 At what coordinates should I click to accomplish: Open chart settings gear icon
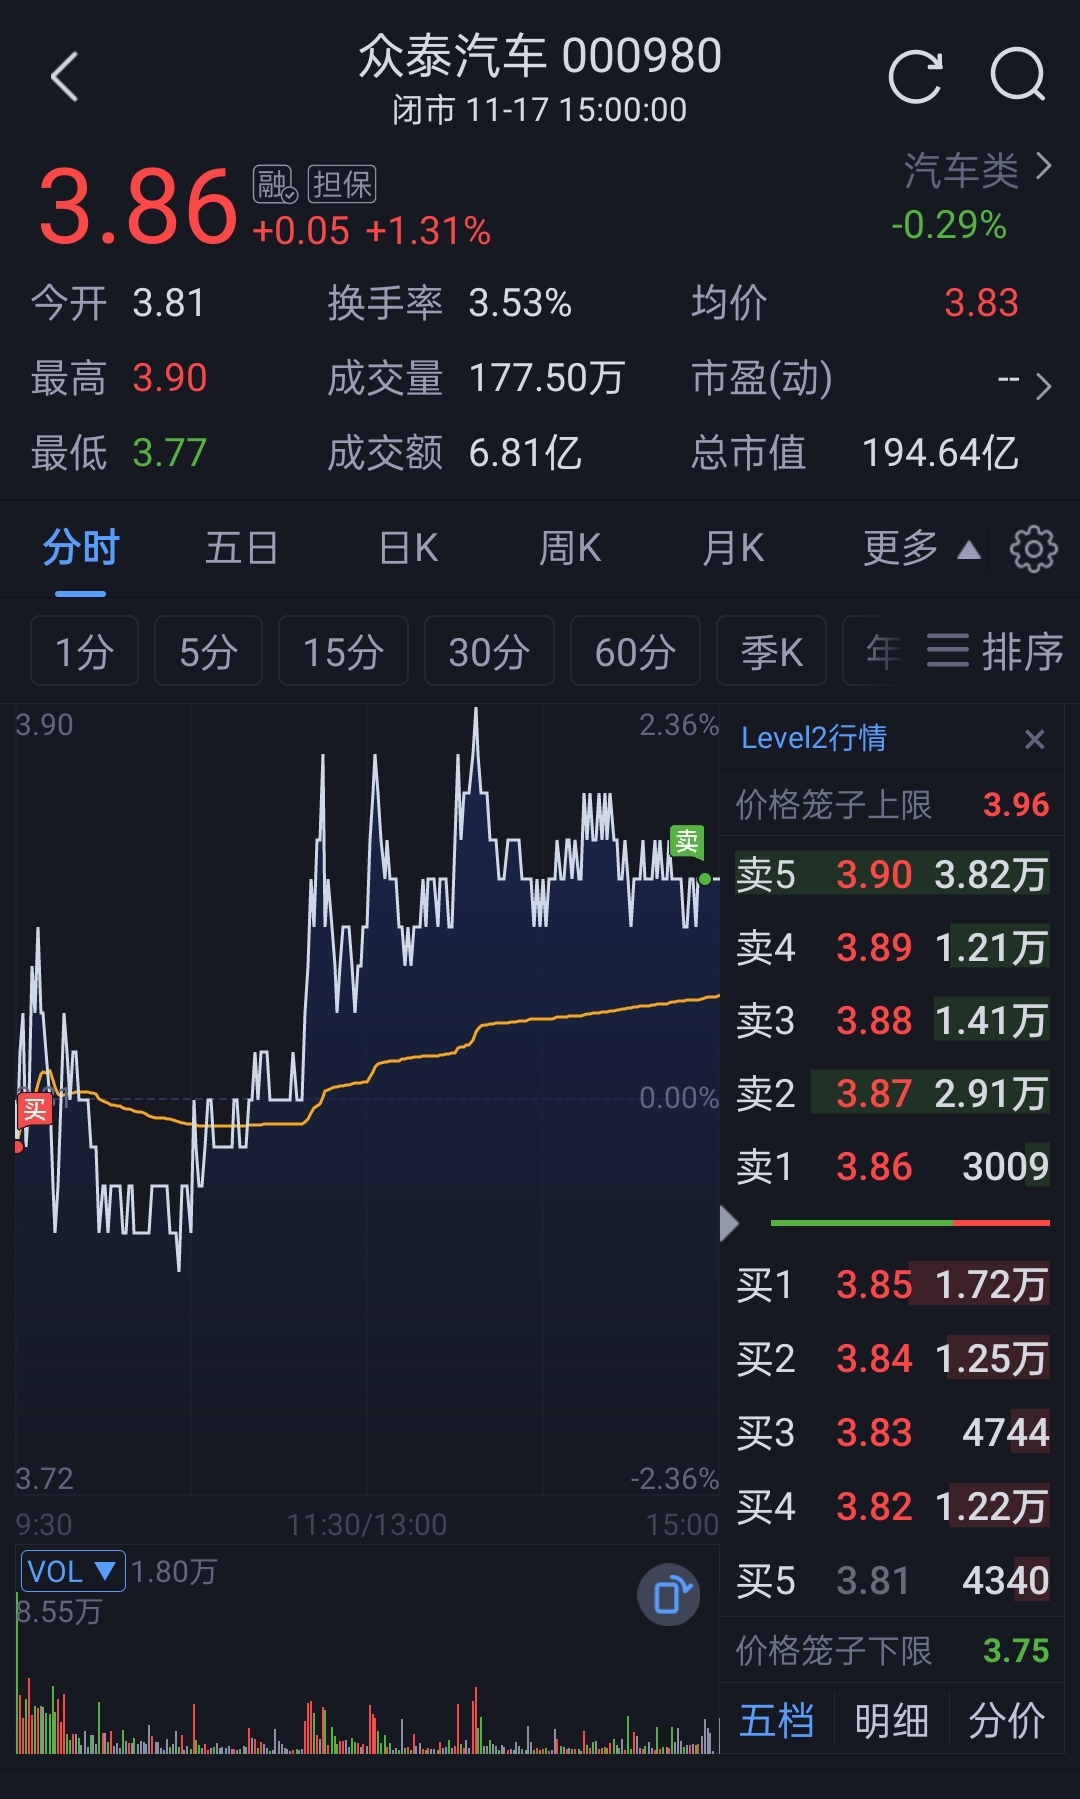pyautogui.click(x=1033, y=549)
